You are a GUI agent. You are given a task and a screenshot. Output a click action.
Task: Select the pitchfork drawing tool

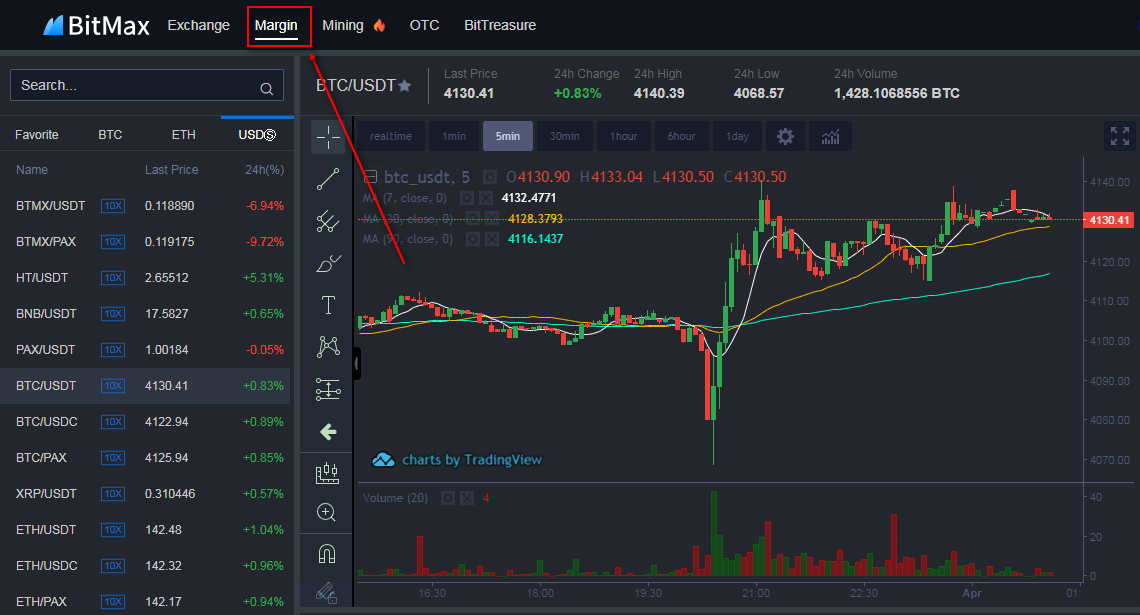click(x=328, y=222)
